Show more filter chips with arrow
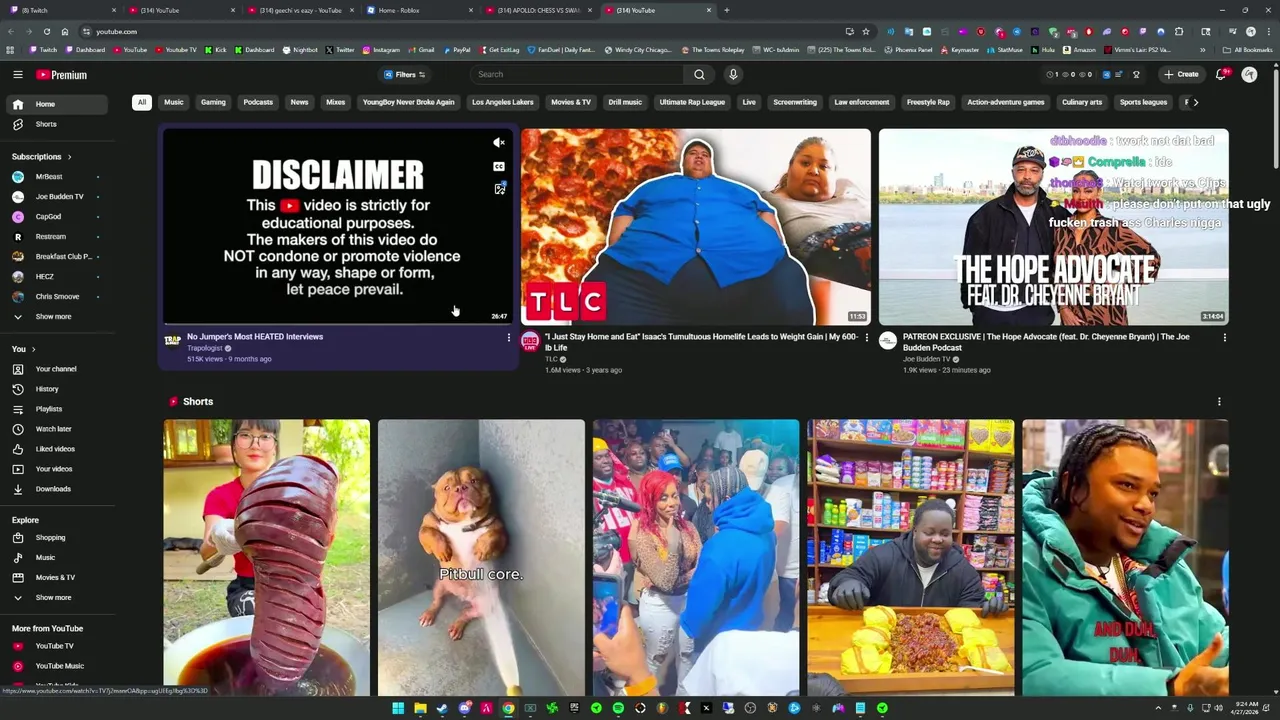This screenshot has width=1280, height=720. [1195, 102]
